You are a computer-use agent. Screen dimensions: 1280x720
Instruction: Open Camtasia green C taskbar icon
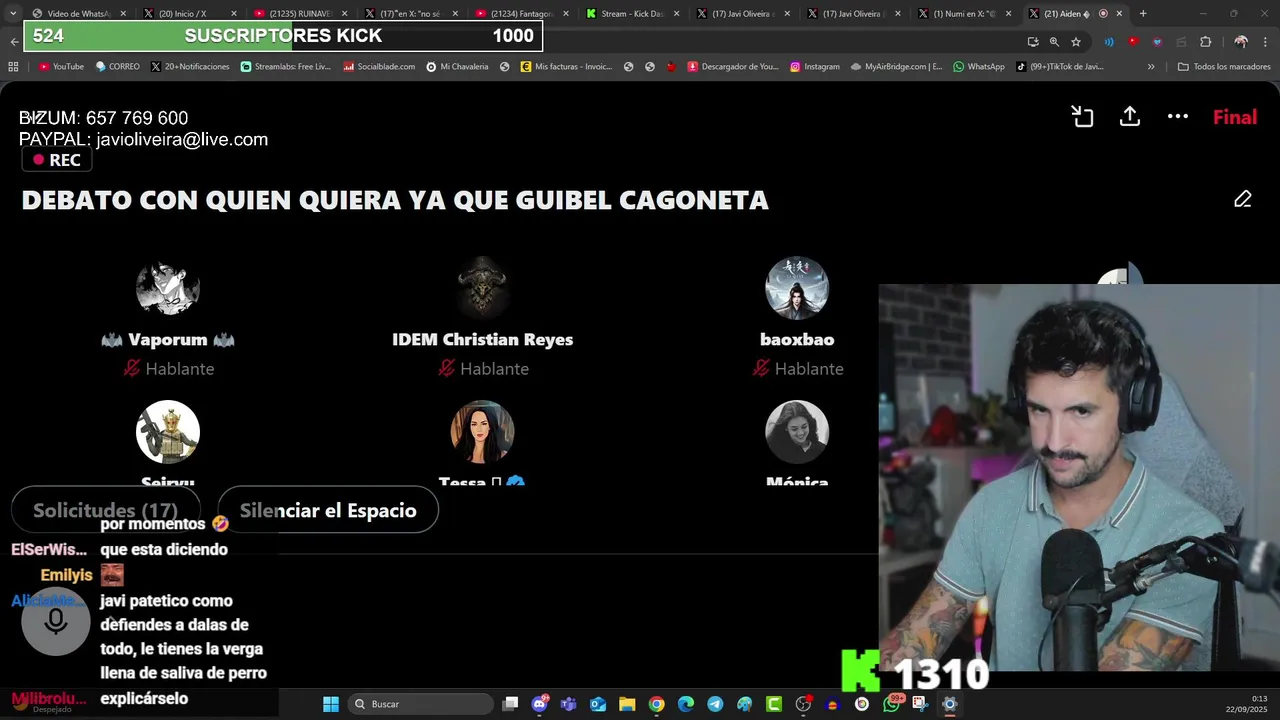tap(774, 704)
